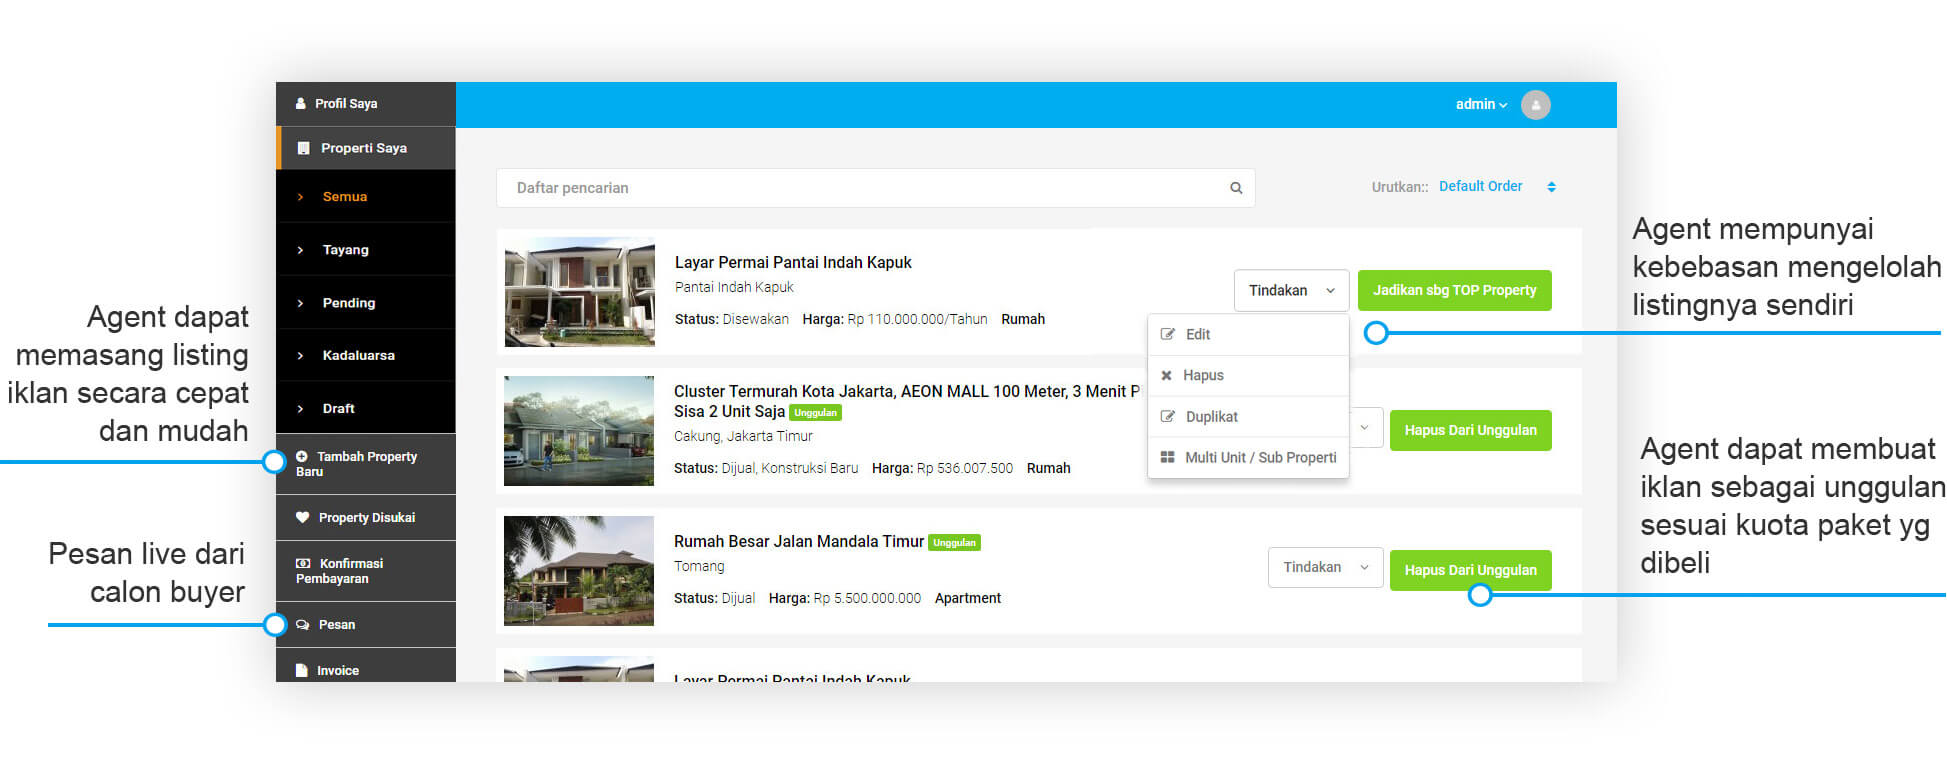Click the pencil icon beside Edit
1947x781 pixels.
click(1167, 334)
